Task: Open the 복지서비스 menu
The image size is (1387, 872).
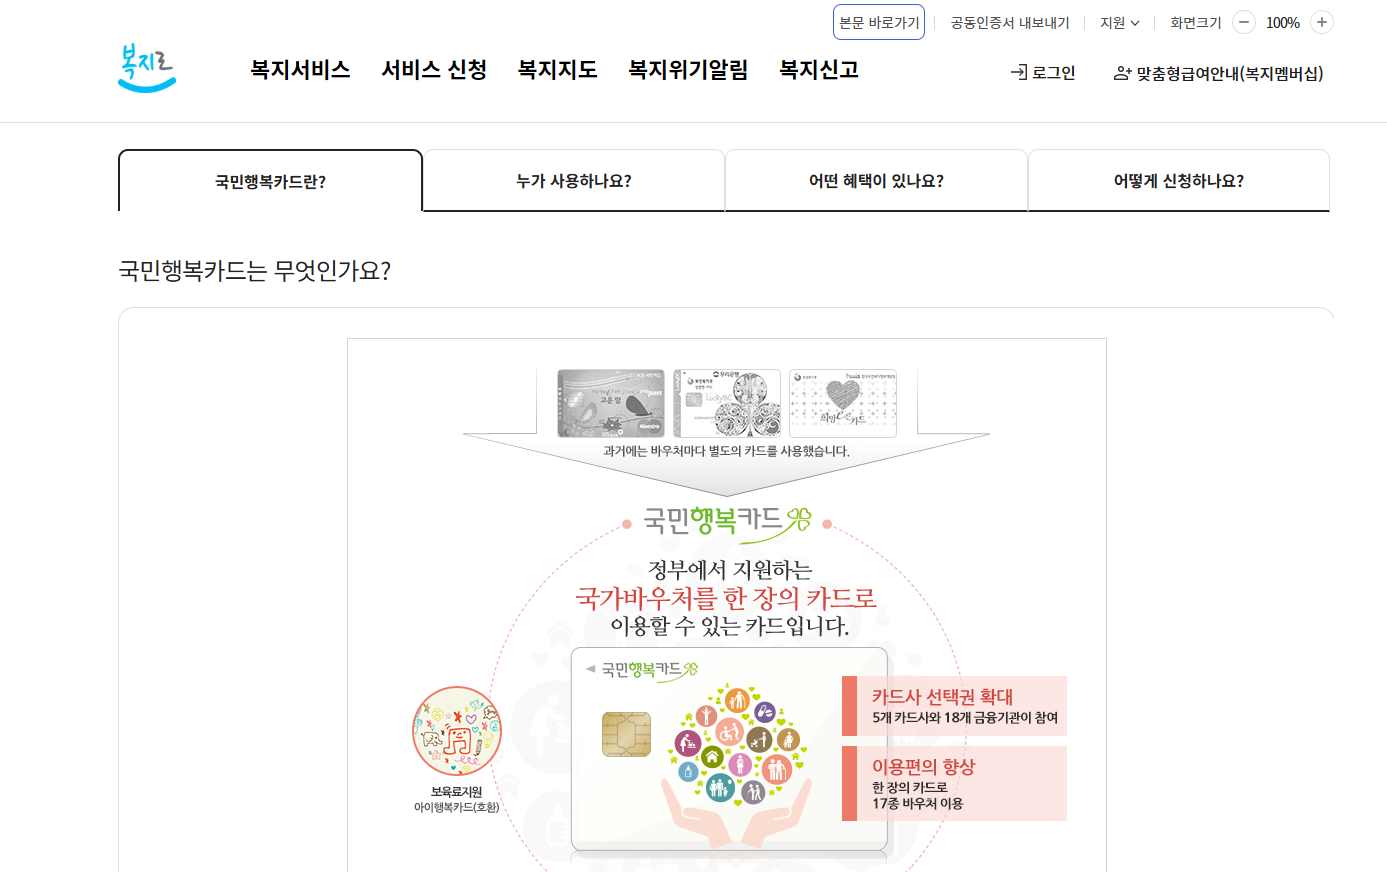Action: 300,69
